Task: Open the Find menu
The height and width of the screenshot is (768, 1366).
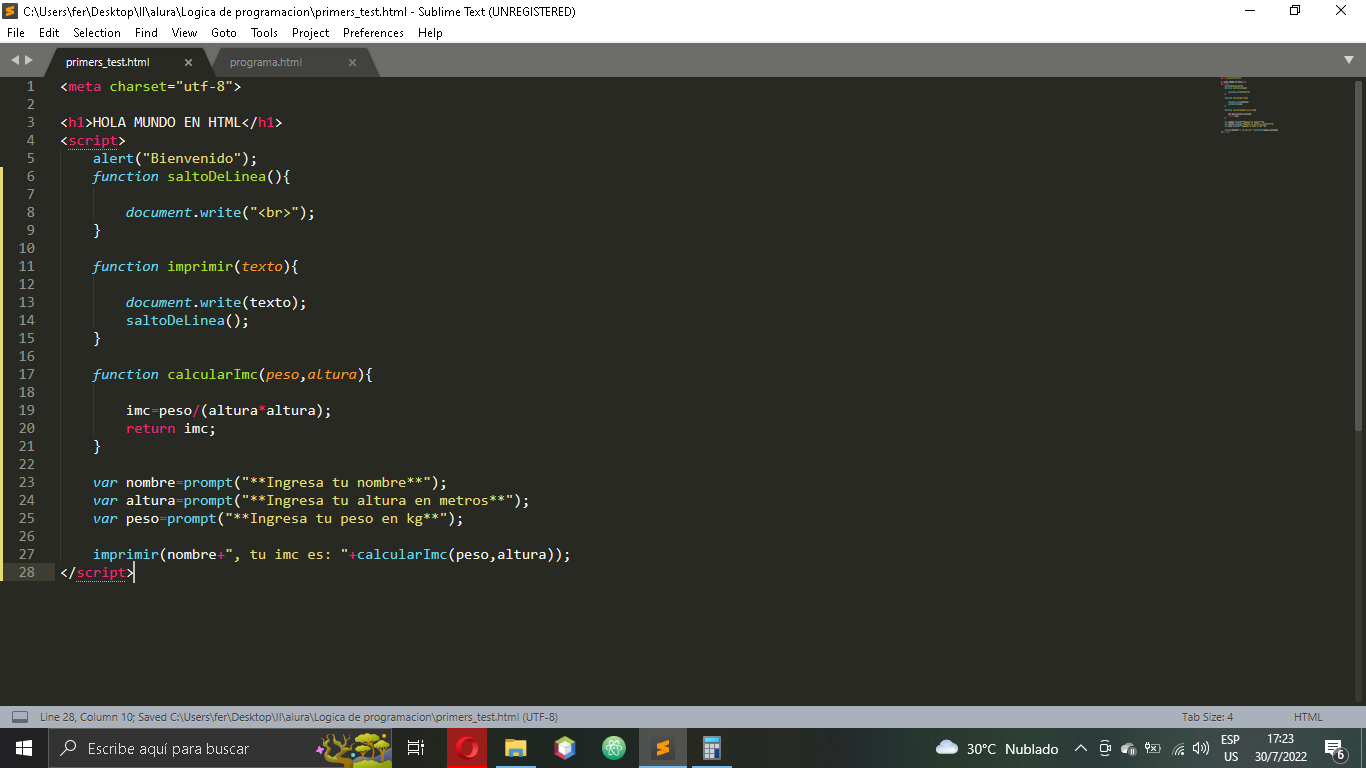Action: pyautogui.click(x=146, y=33)
